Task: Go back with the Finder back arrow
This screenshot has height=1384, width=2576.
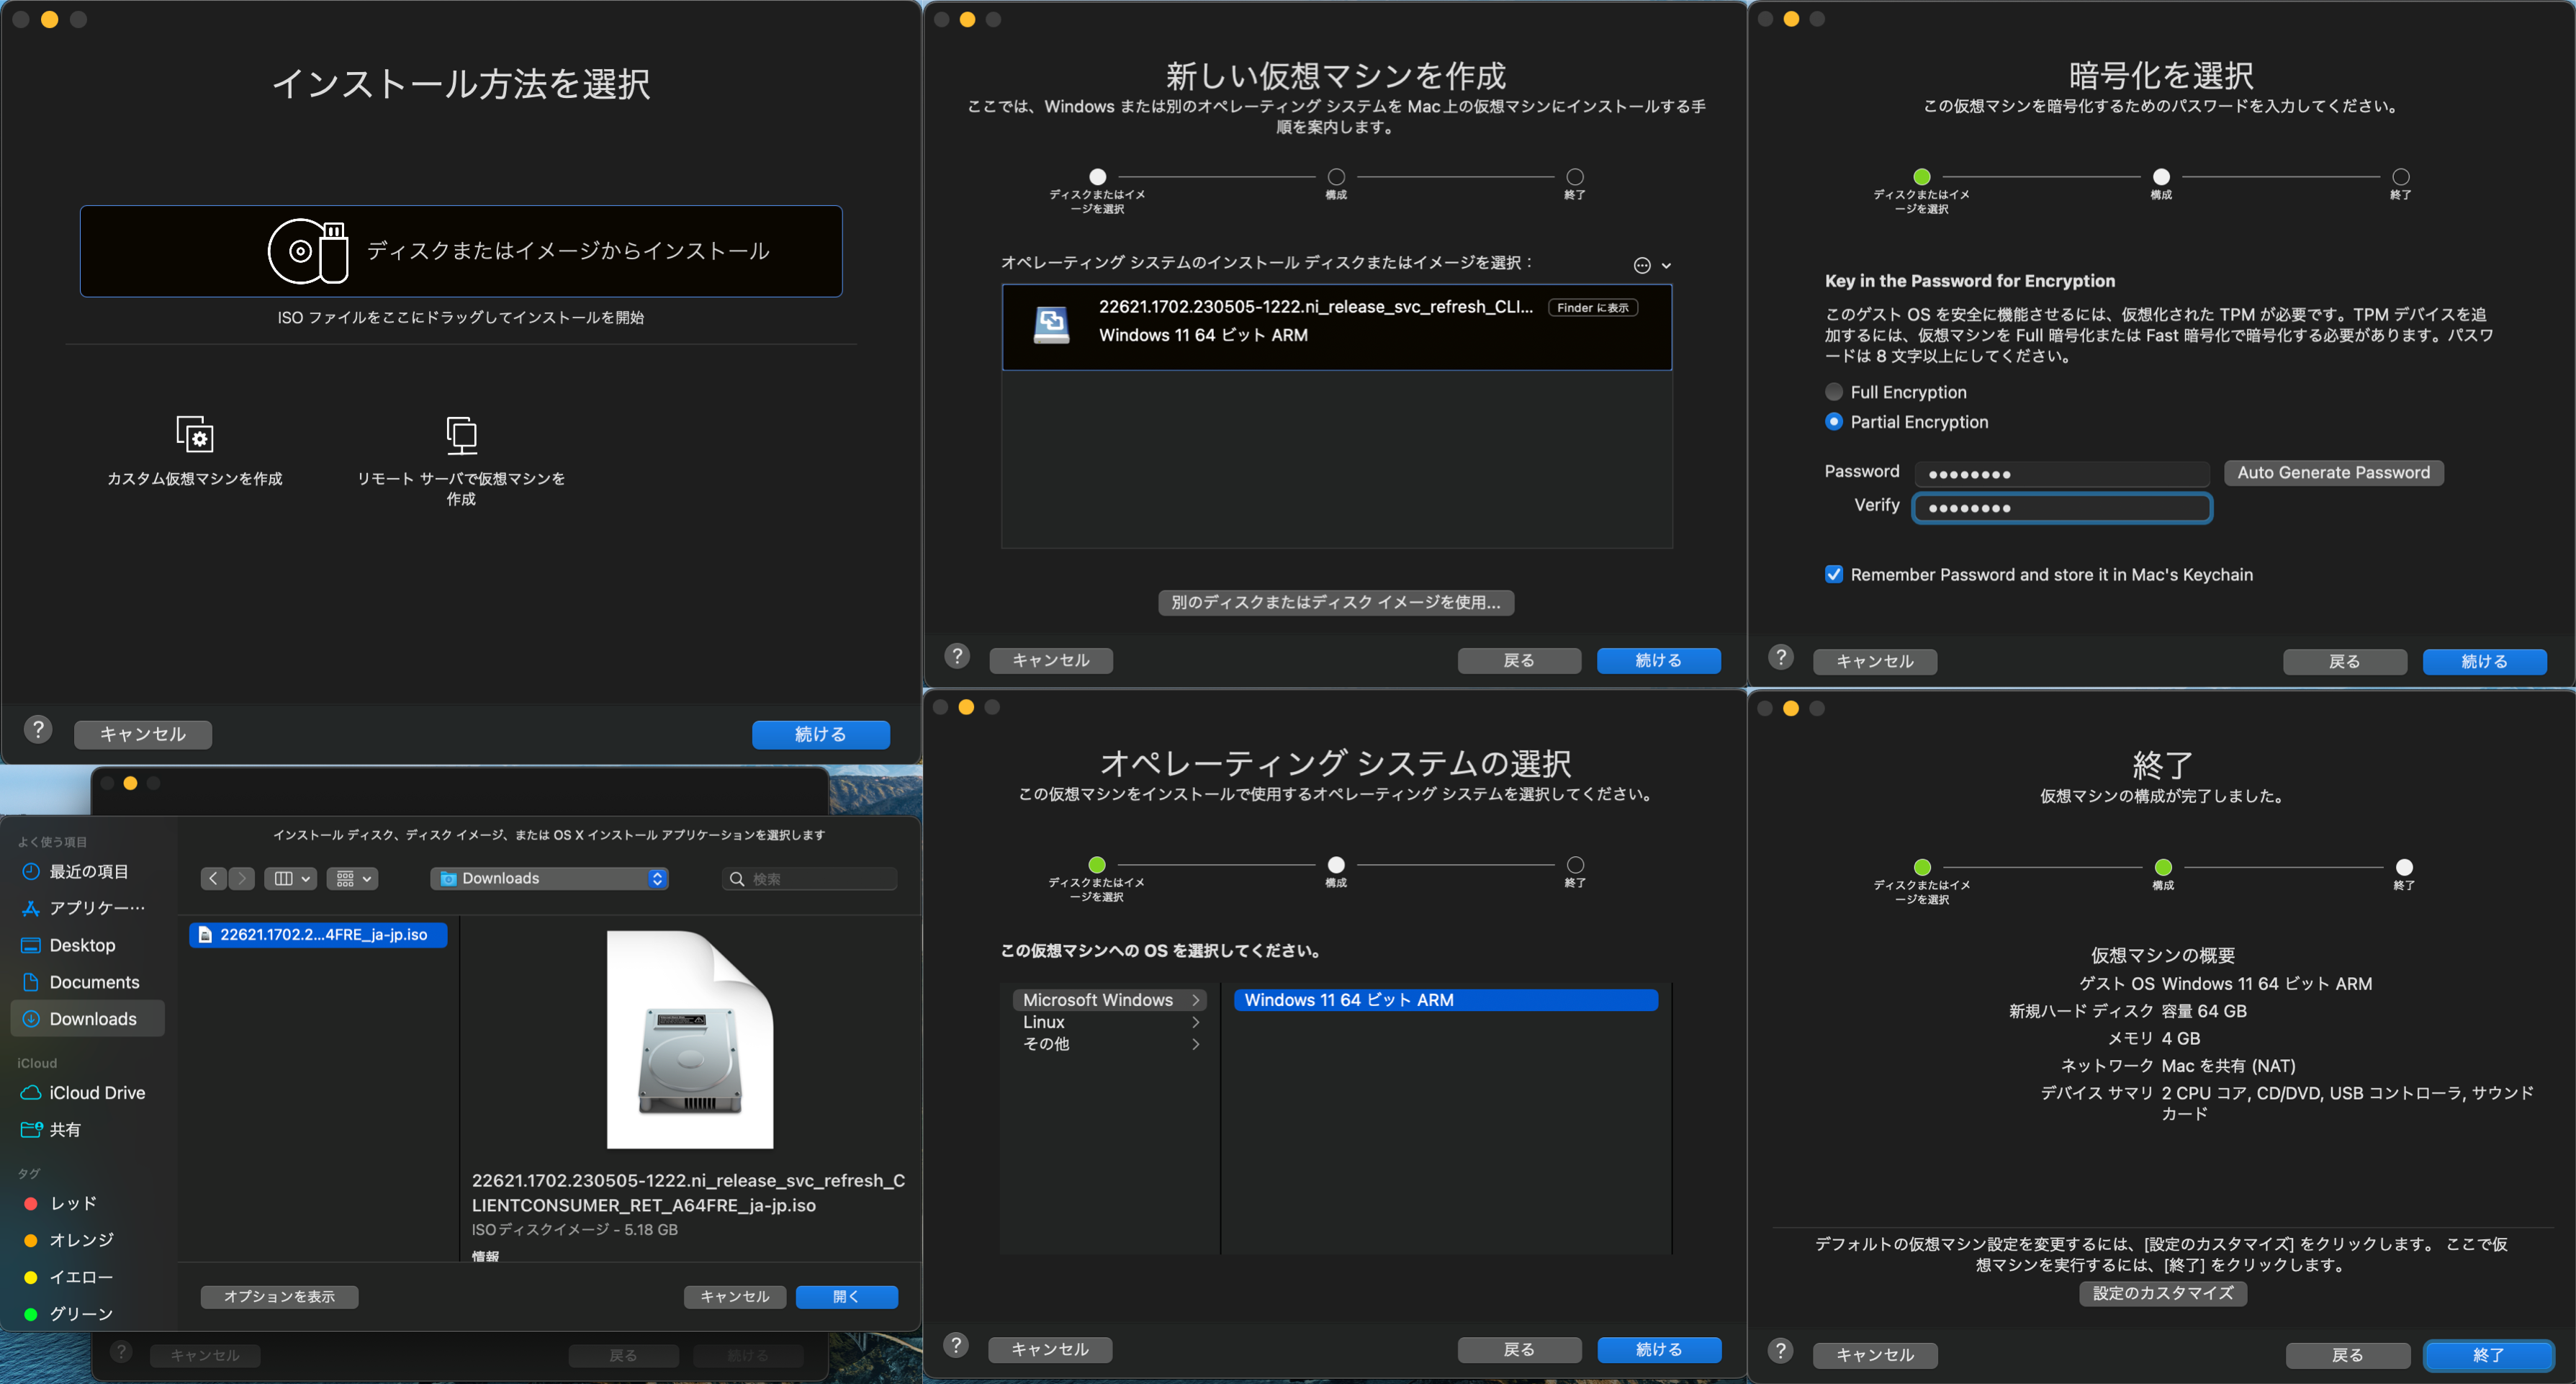Action: coord(213,878)
